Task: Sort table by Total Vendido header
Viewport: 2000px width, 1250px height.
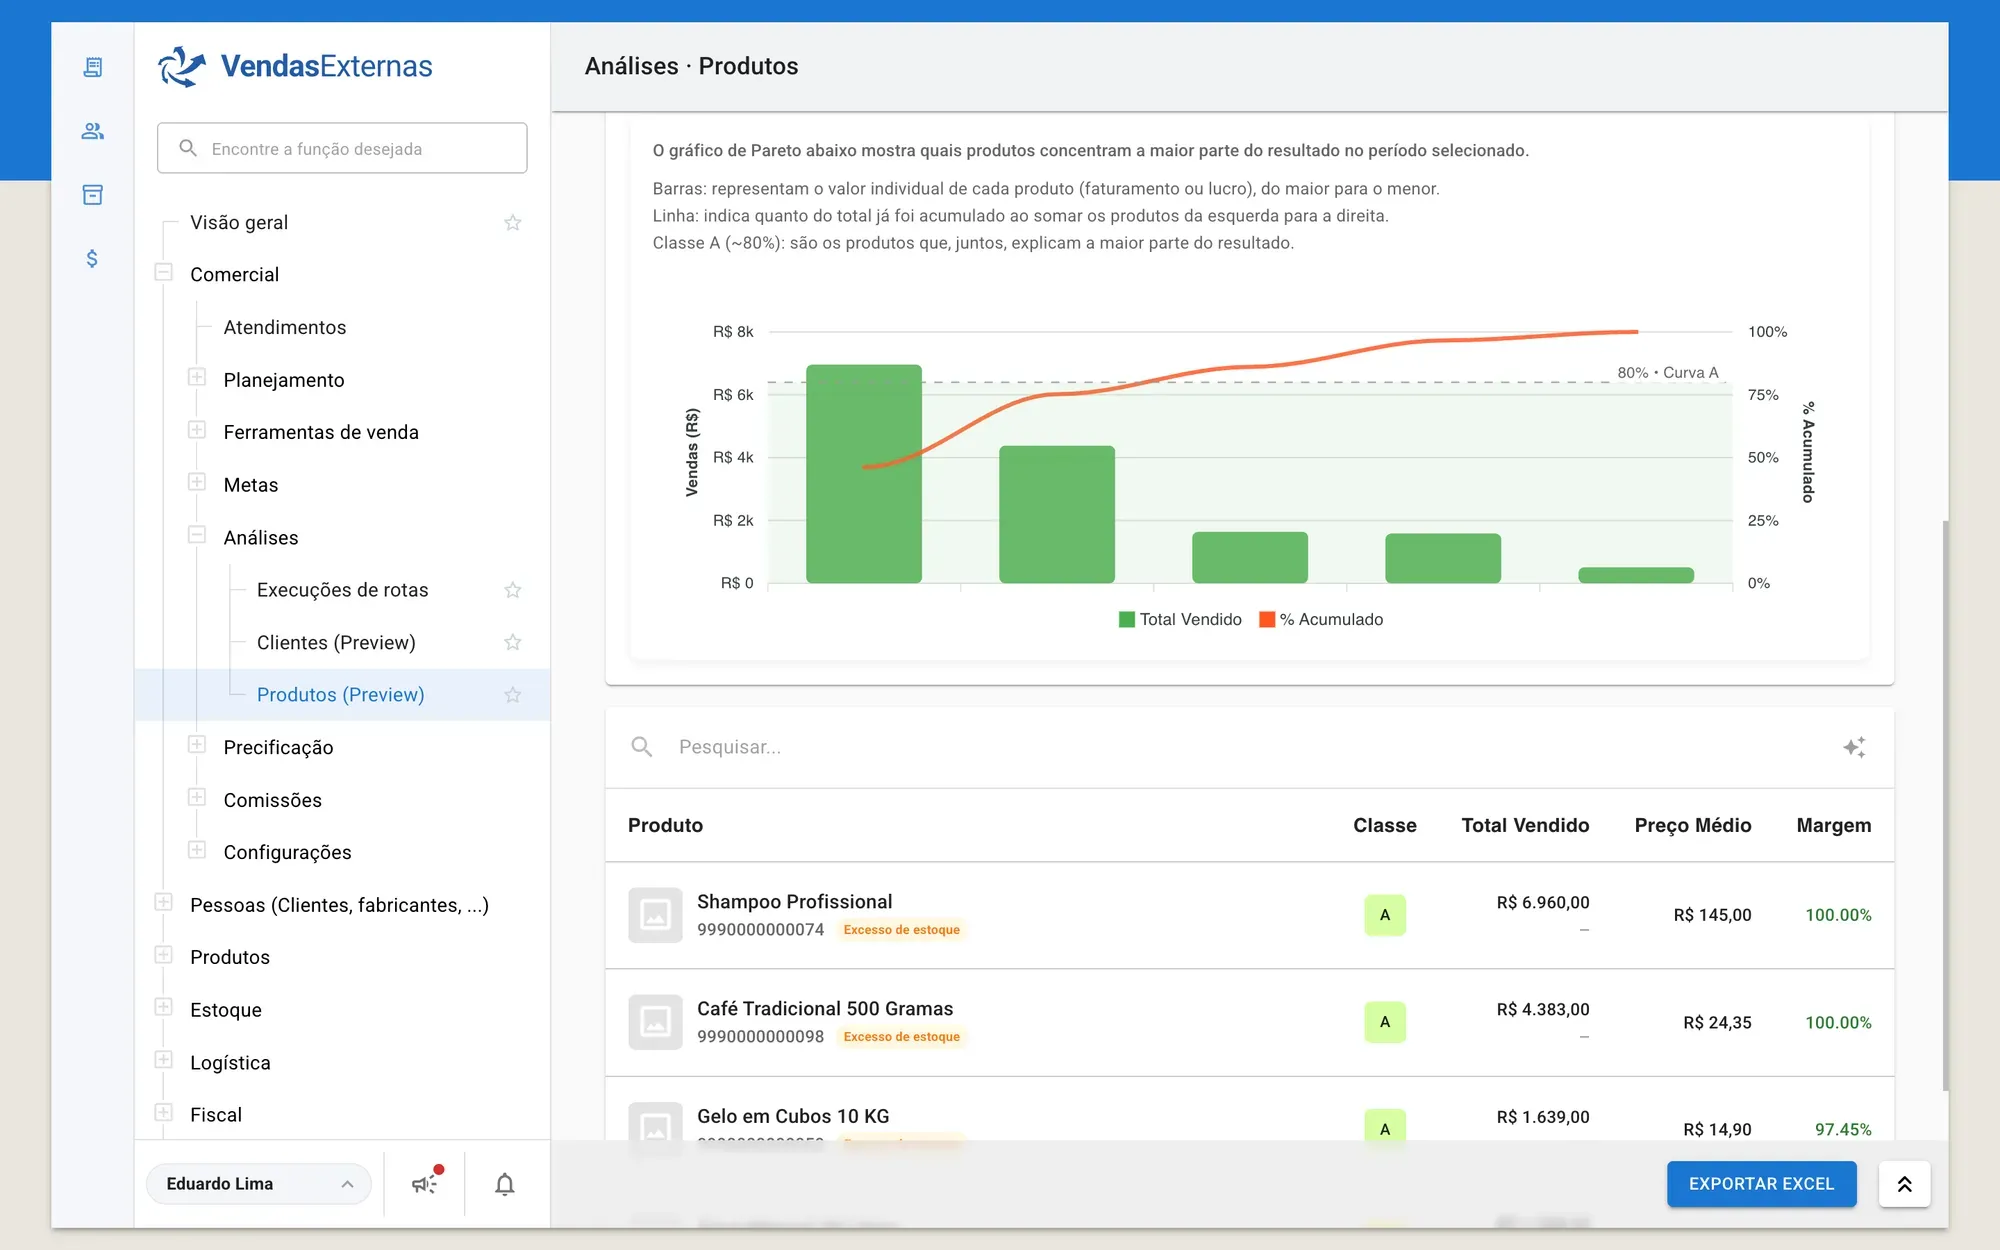Action: point(1525,825)
